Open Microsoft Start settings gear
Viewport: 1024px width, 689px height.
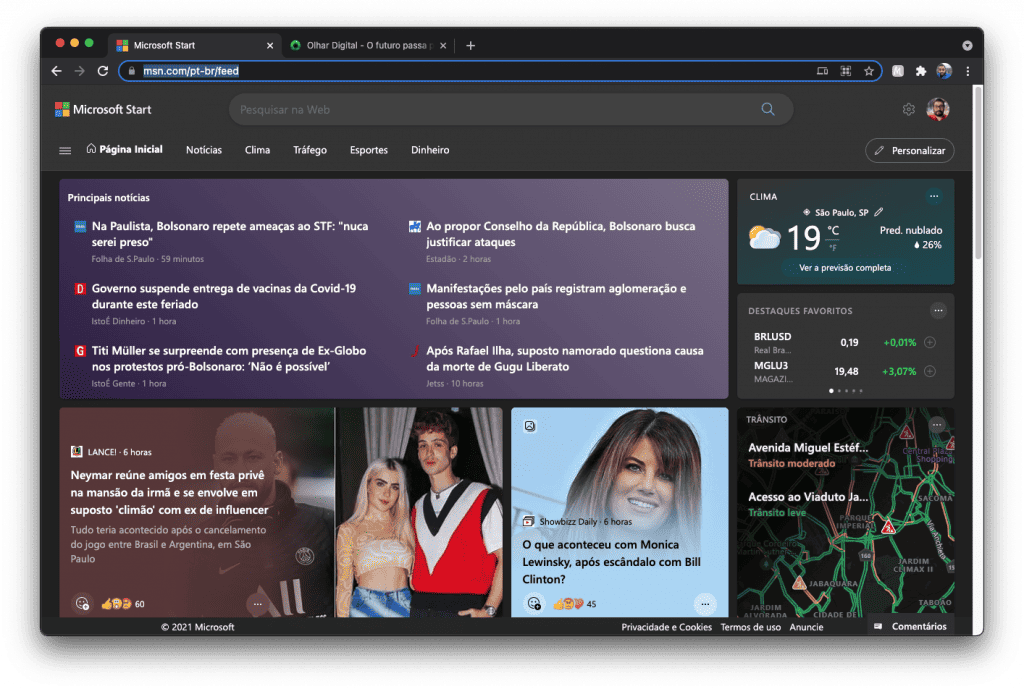tap(908, 109)
